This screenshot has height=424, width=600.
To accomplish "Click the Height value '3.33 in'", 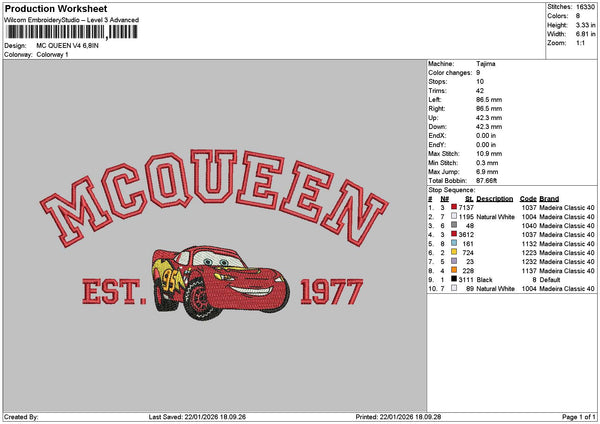I will (585, 25).
